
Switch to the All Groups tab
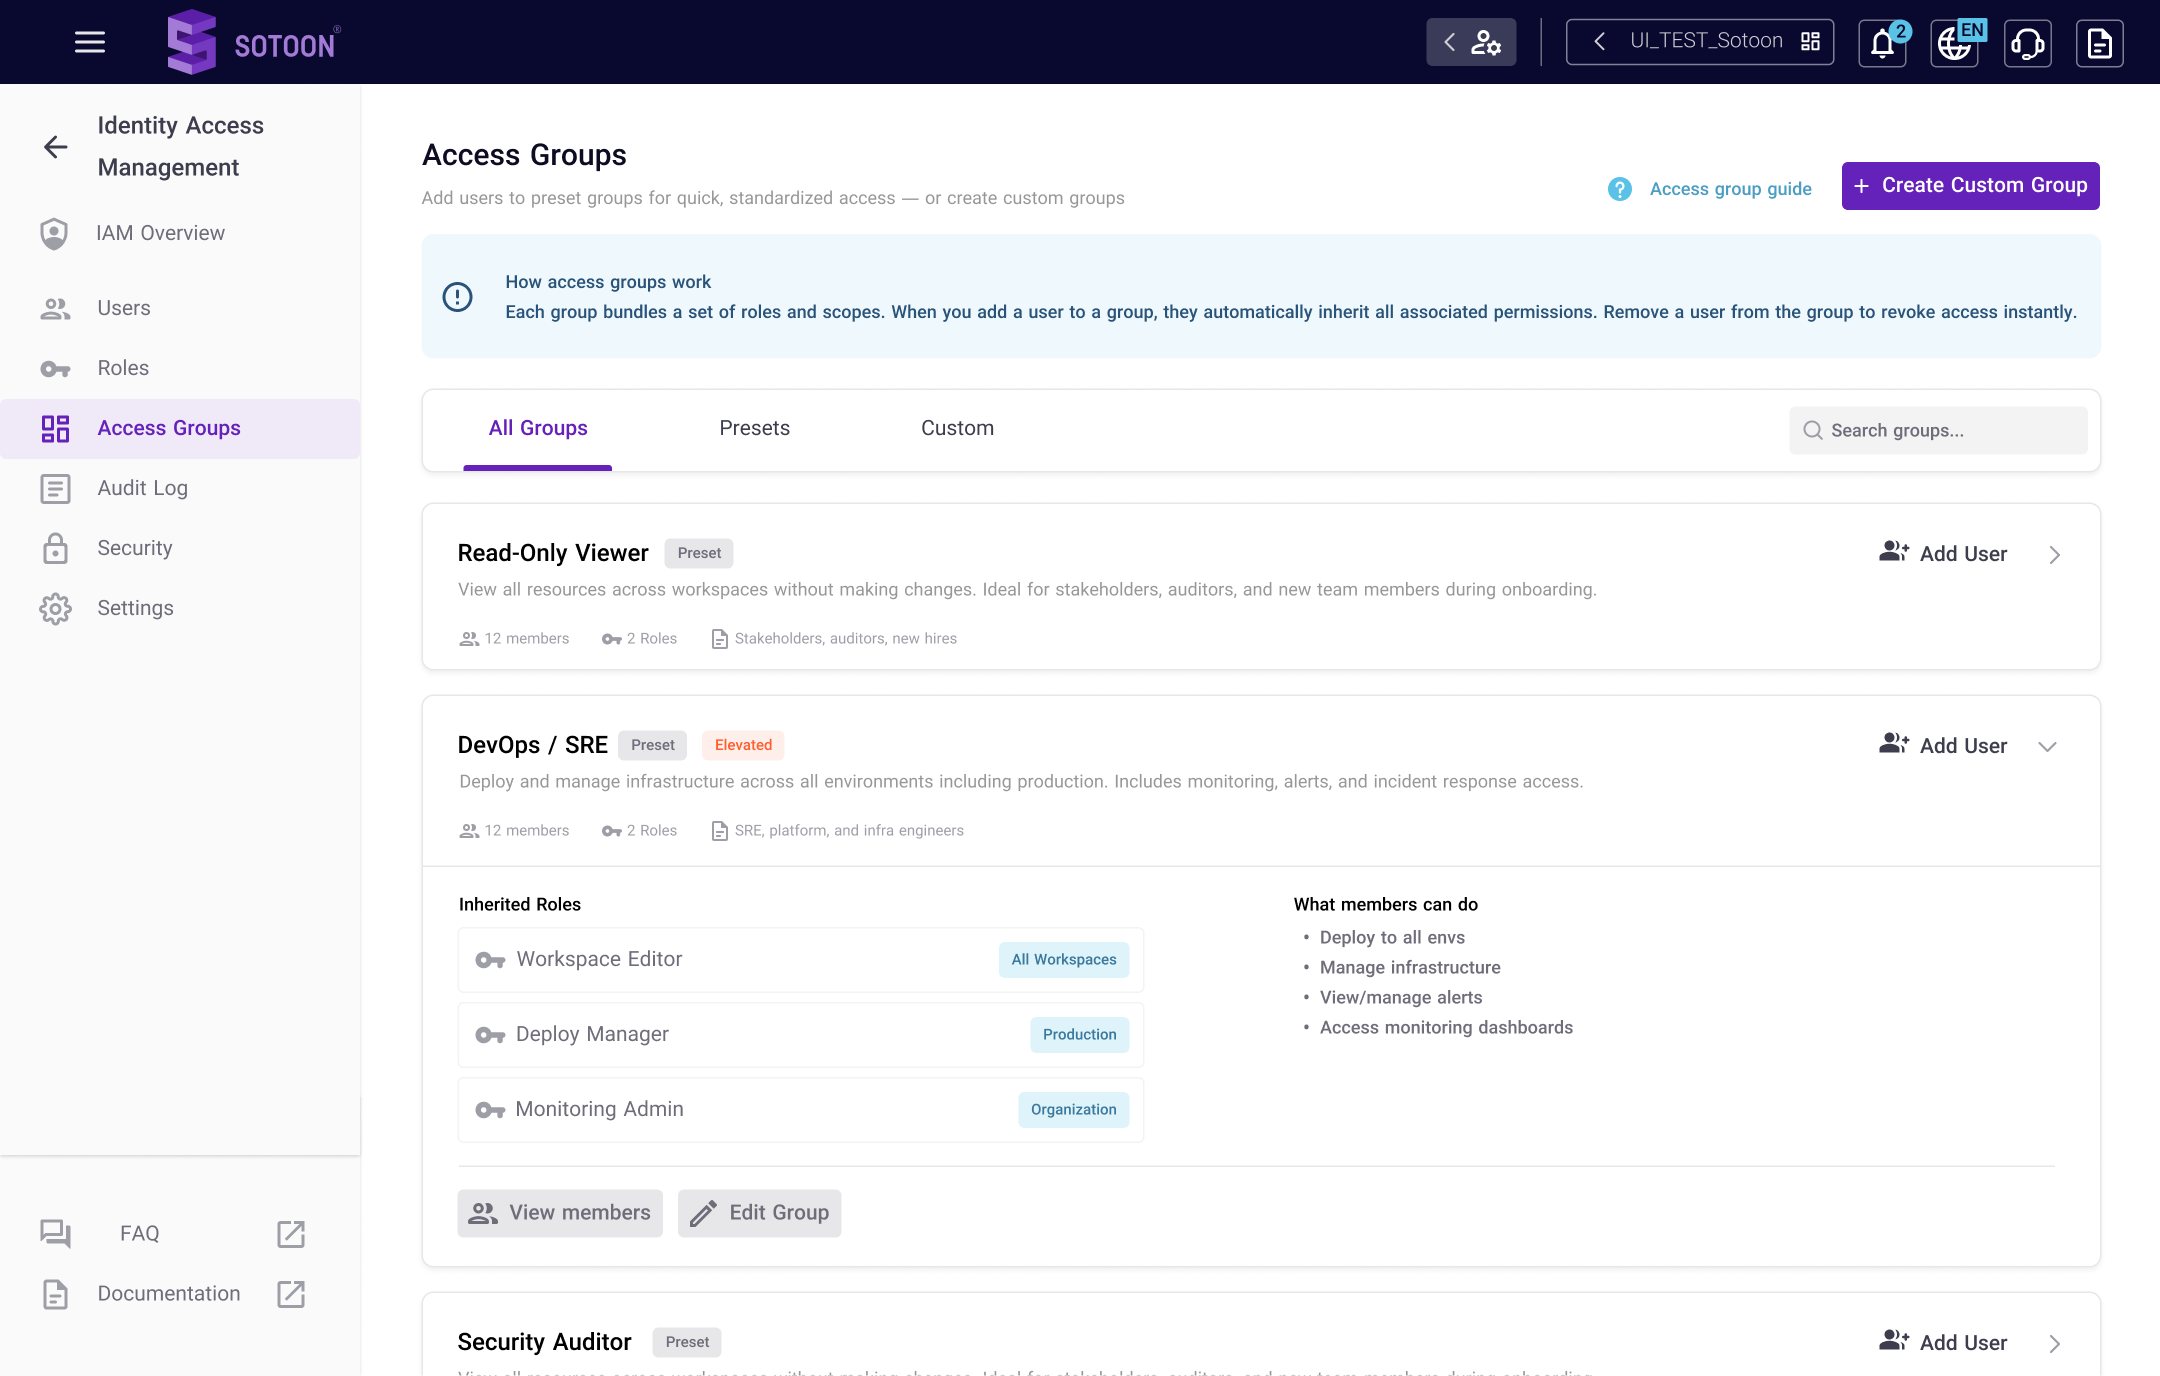pyautogui.click(x=538, y=429)
